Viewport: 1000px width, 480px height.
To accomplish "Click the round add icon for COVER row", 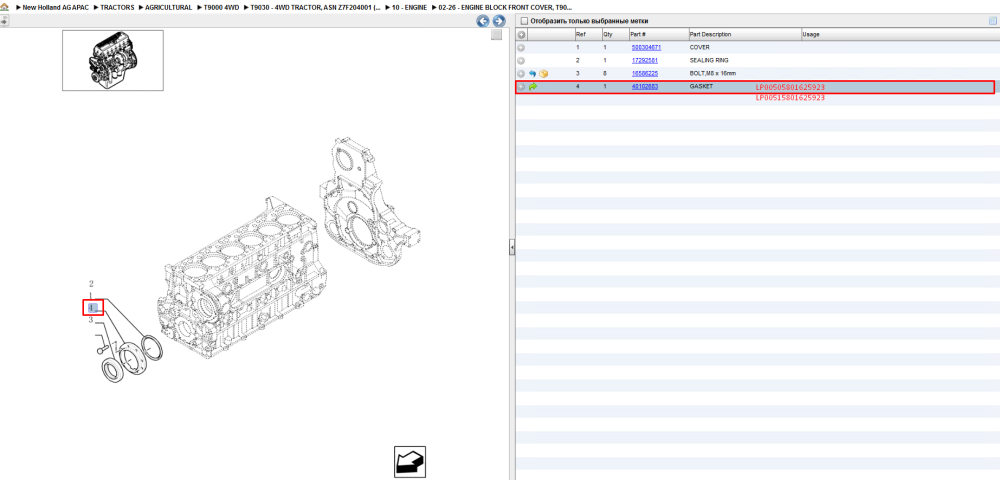I will coord(521,48).
